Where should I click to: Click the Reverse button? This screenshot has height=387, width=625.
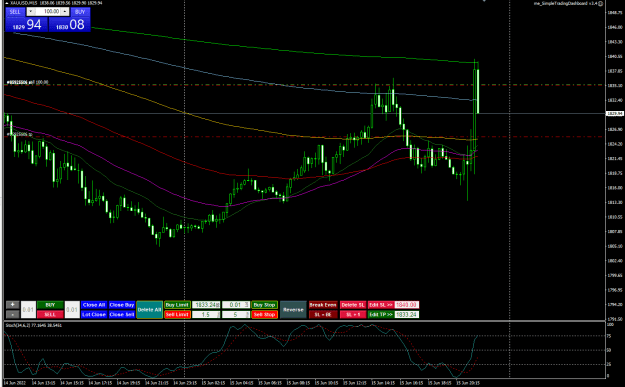293,310
